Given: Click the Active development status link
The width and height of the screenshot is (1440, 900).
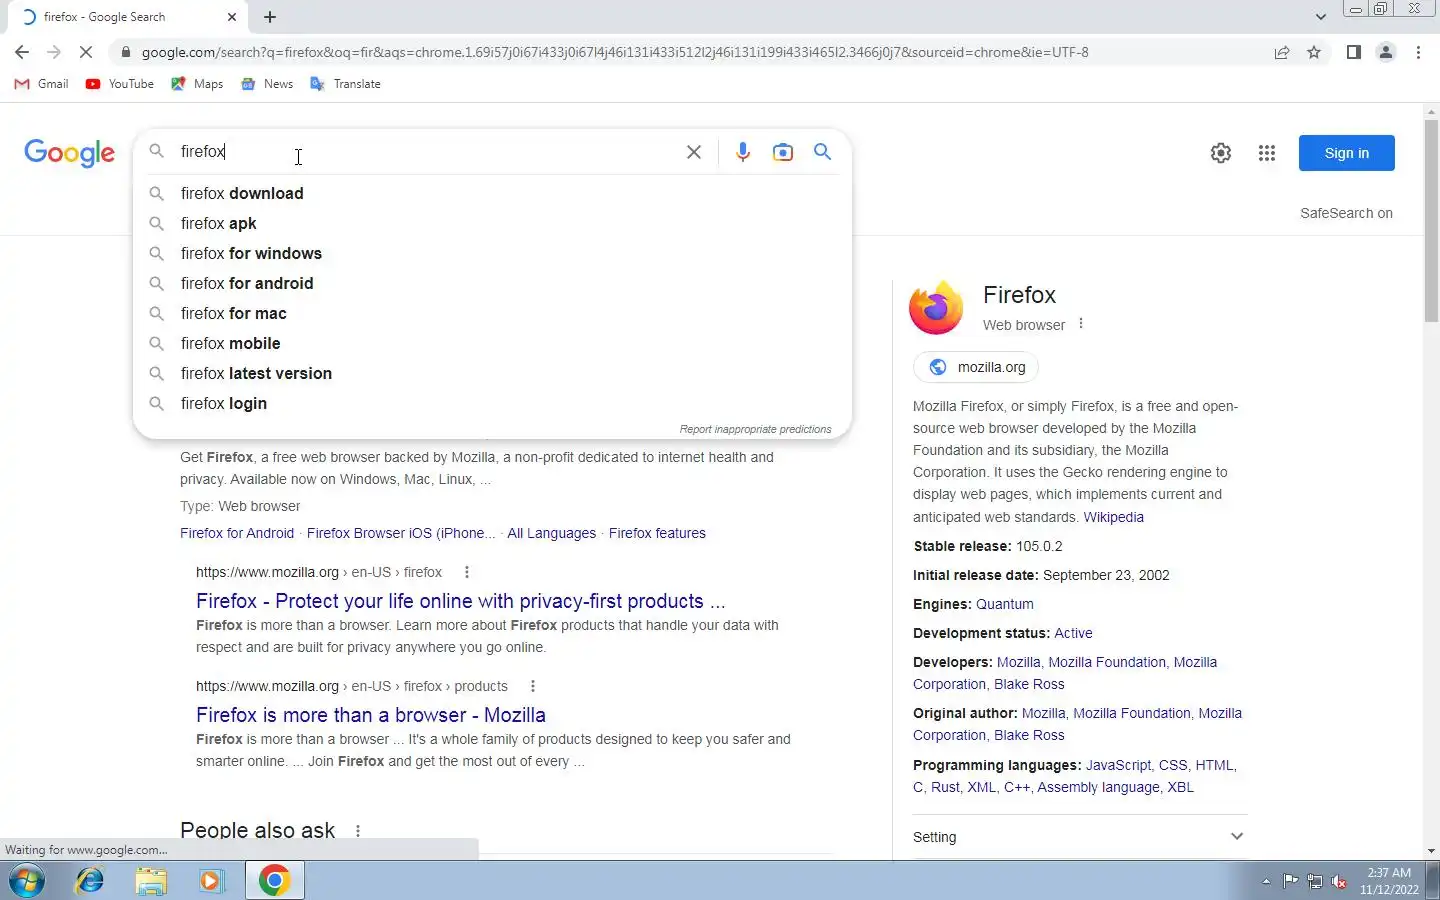Looking at the screenshot, I should pos(1073,633).
